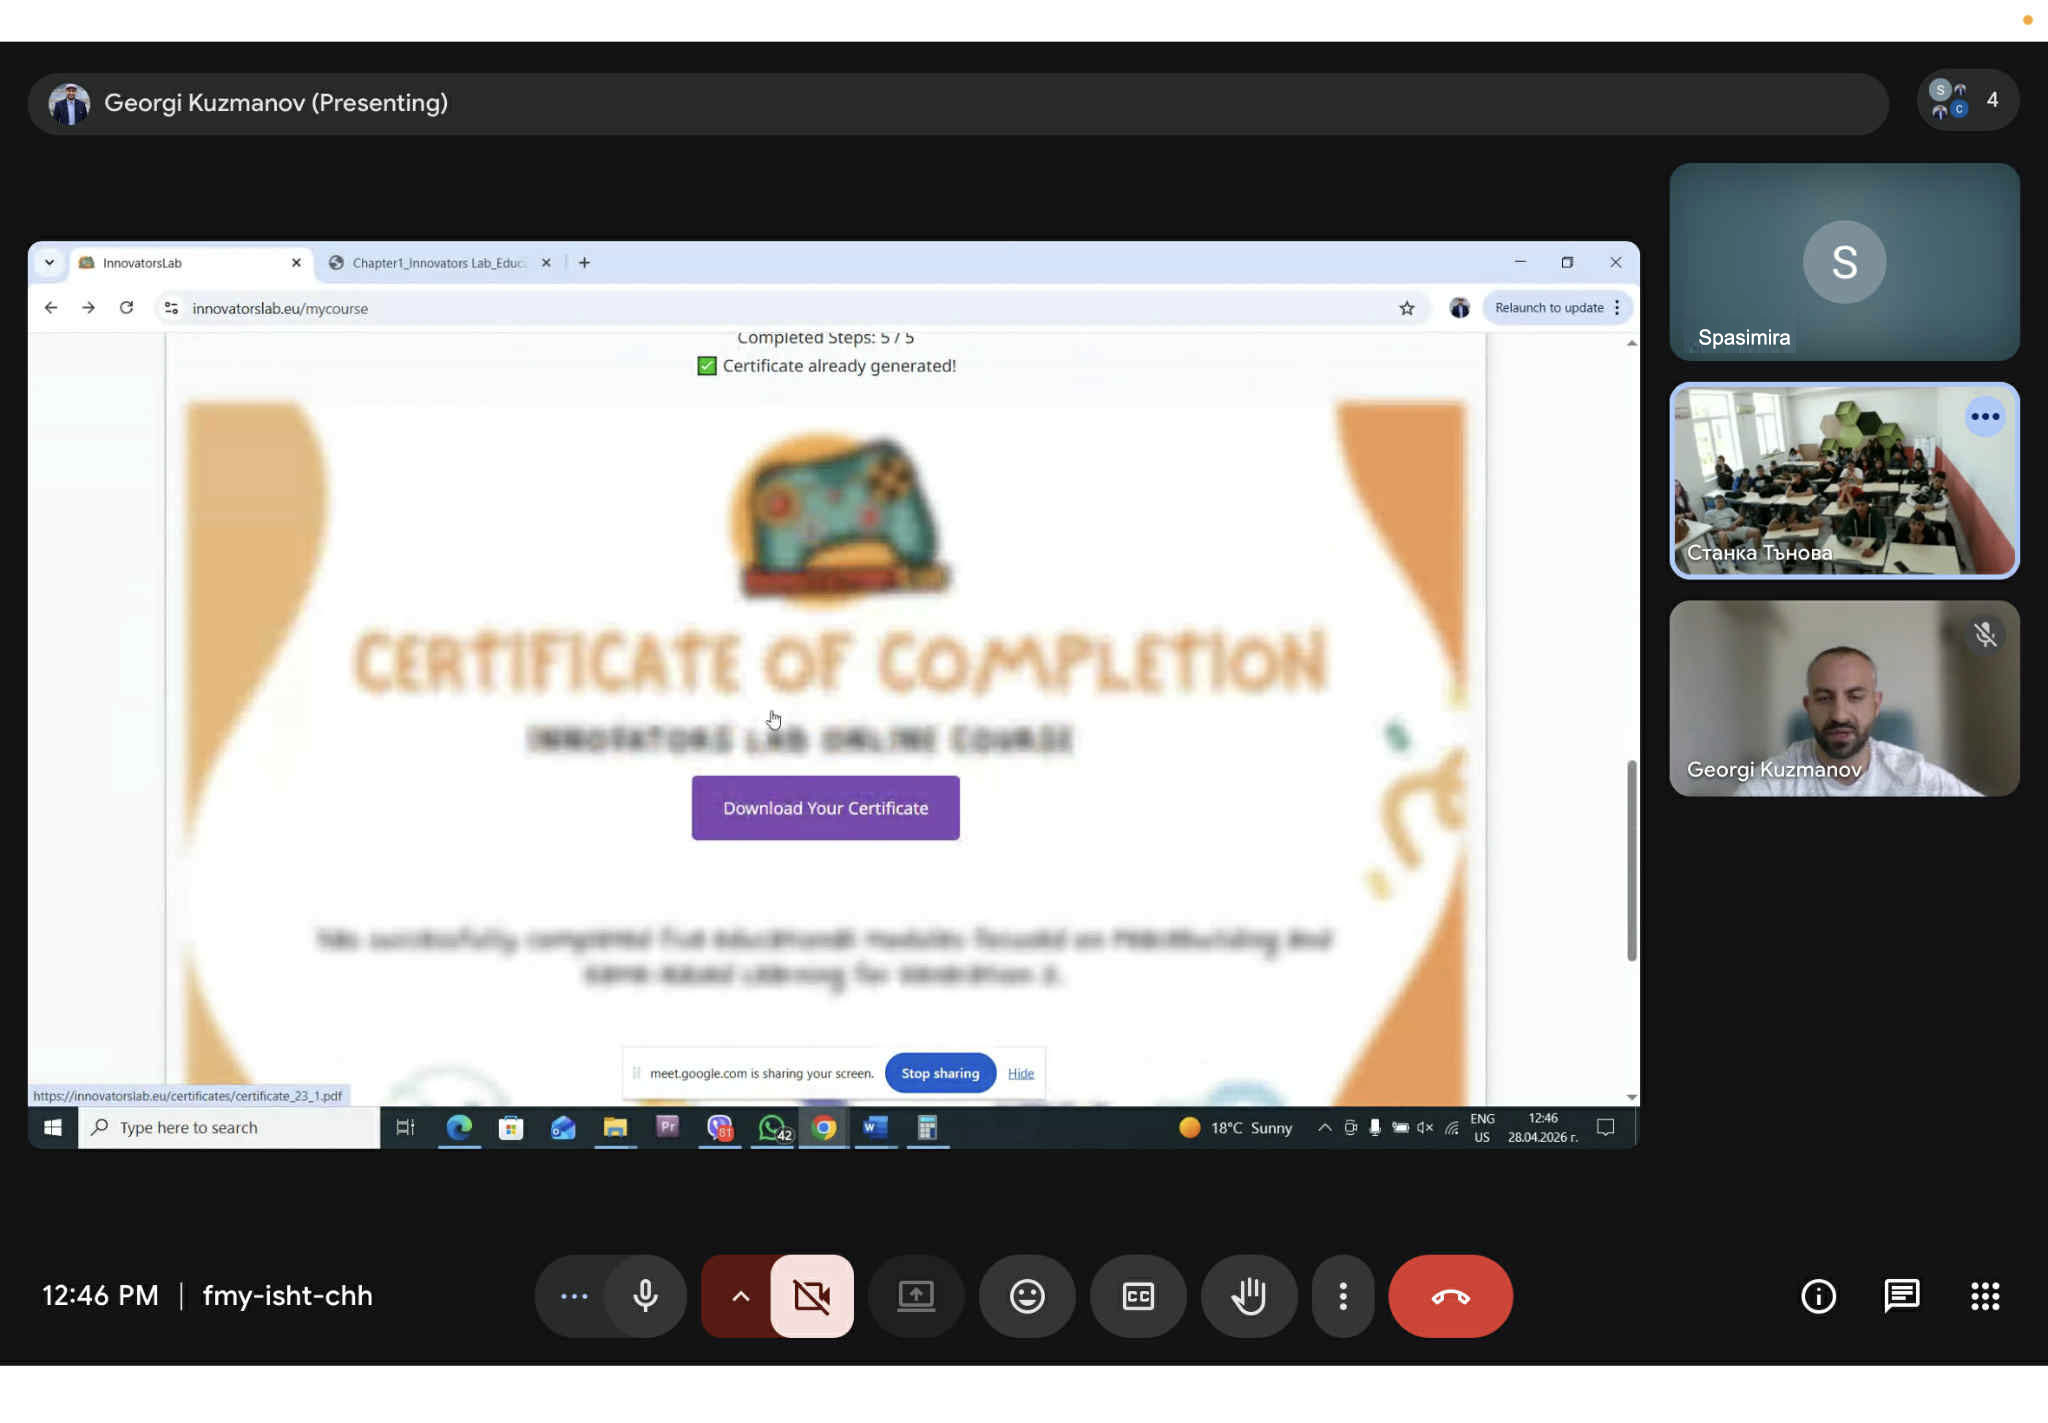Open WhatsApp from taskbar
This screenshot has width=2048, height=1423.
pos(773,1128)
